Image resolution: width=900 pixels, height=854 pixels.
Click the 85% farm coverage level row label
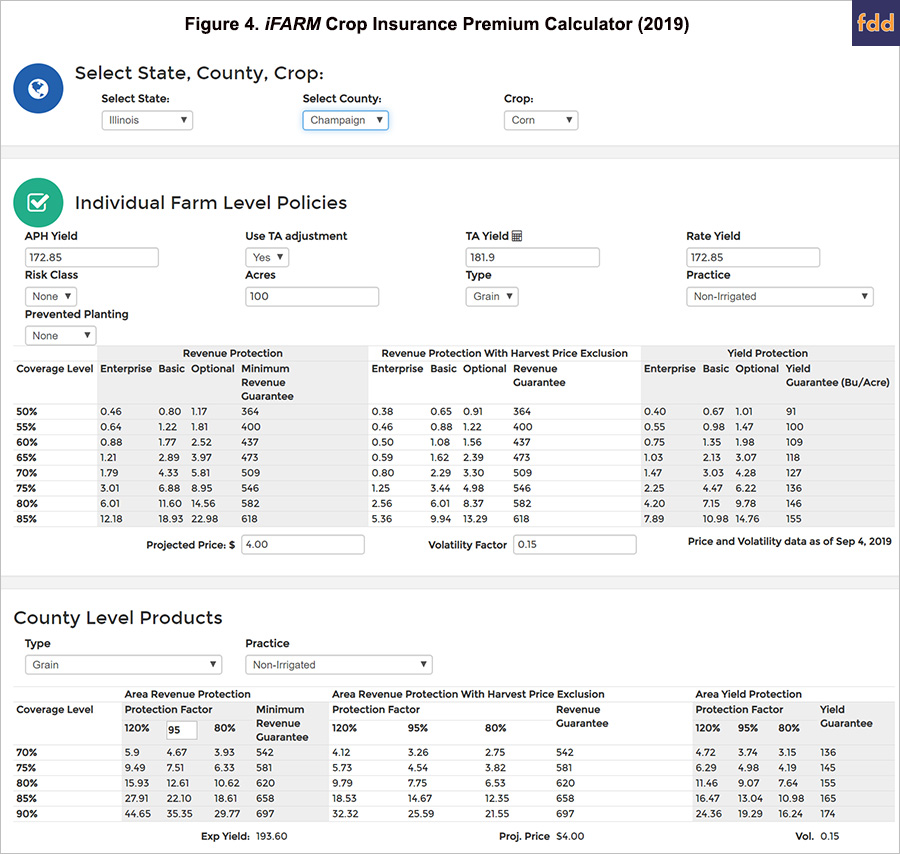coord(26,519)
